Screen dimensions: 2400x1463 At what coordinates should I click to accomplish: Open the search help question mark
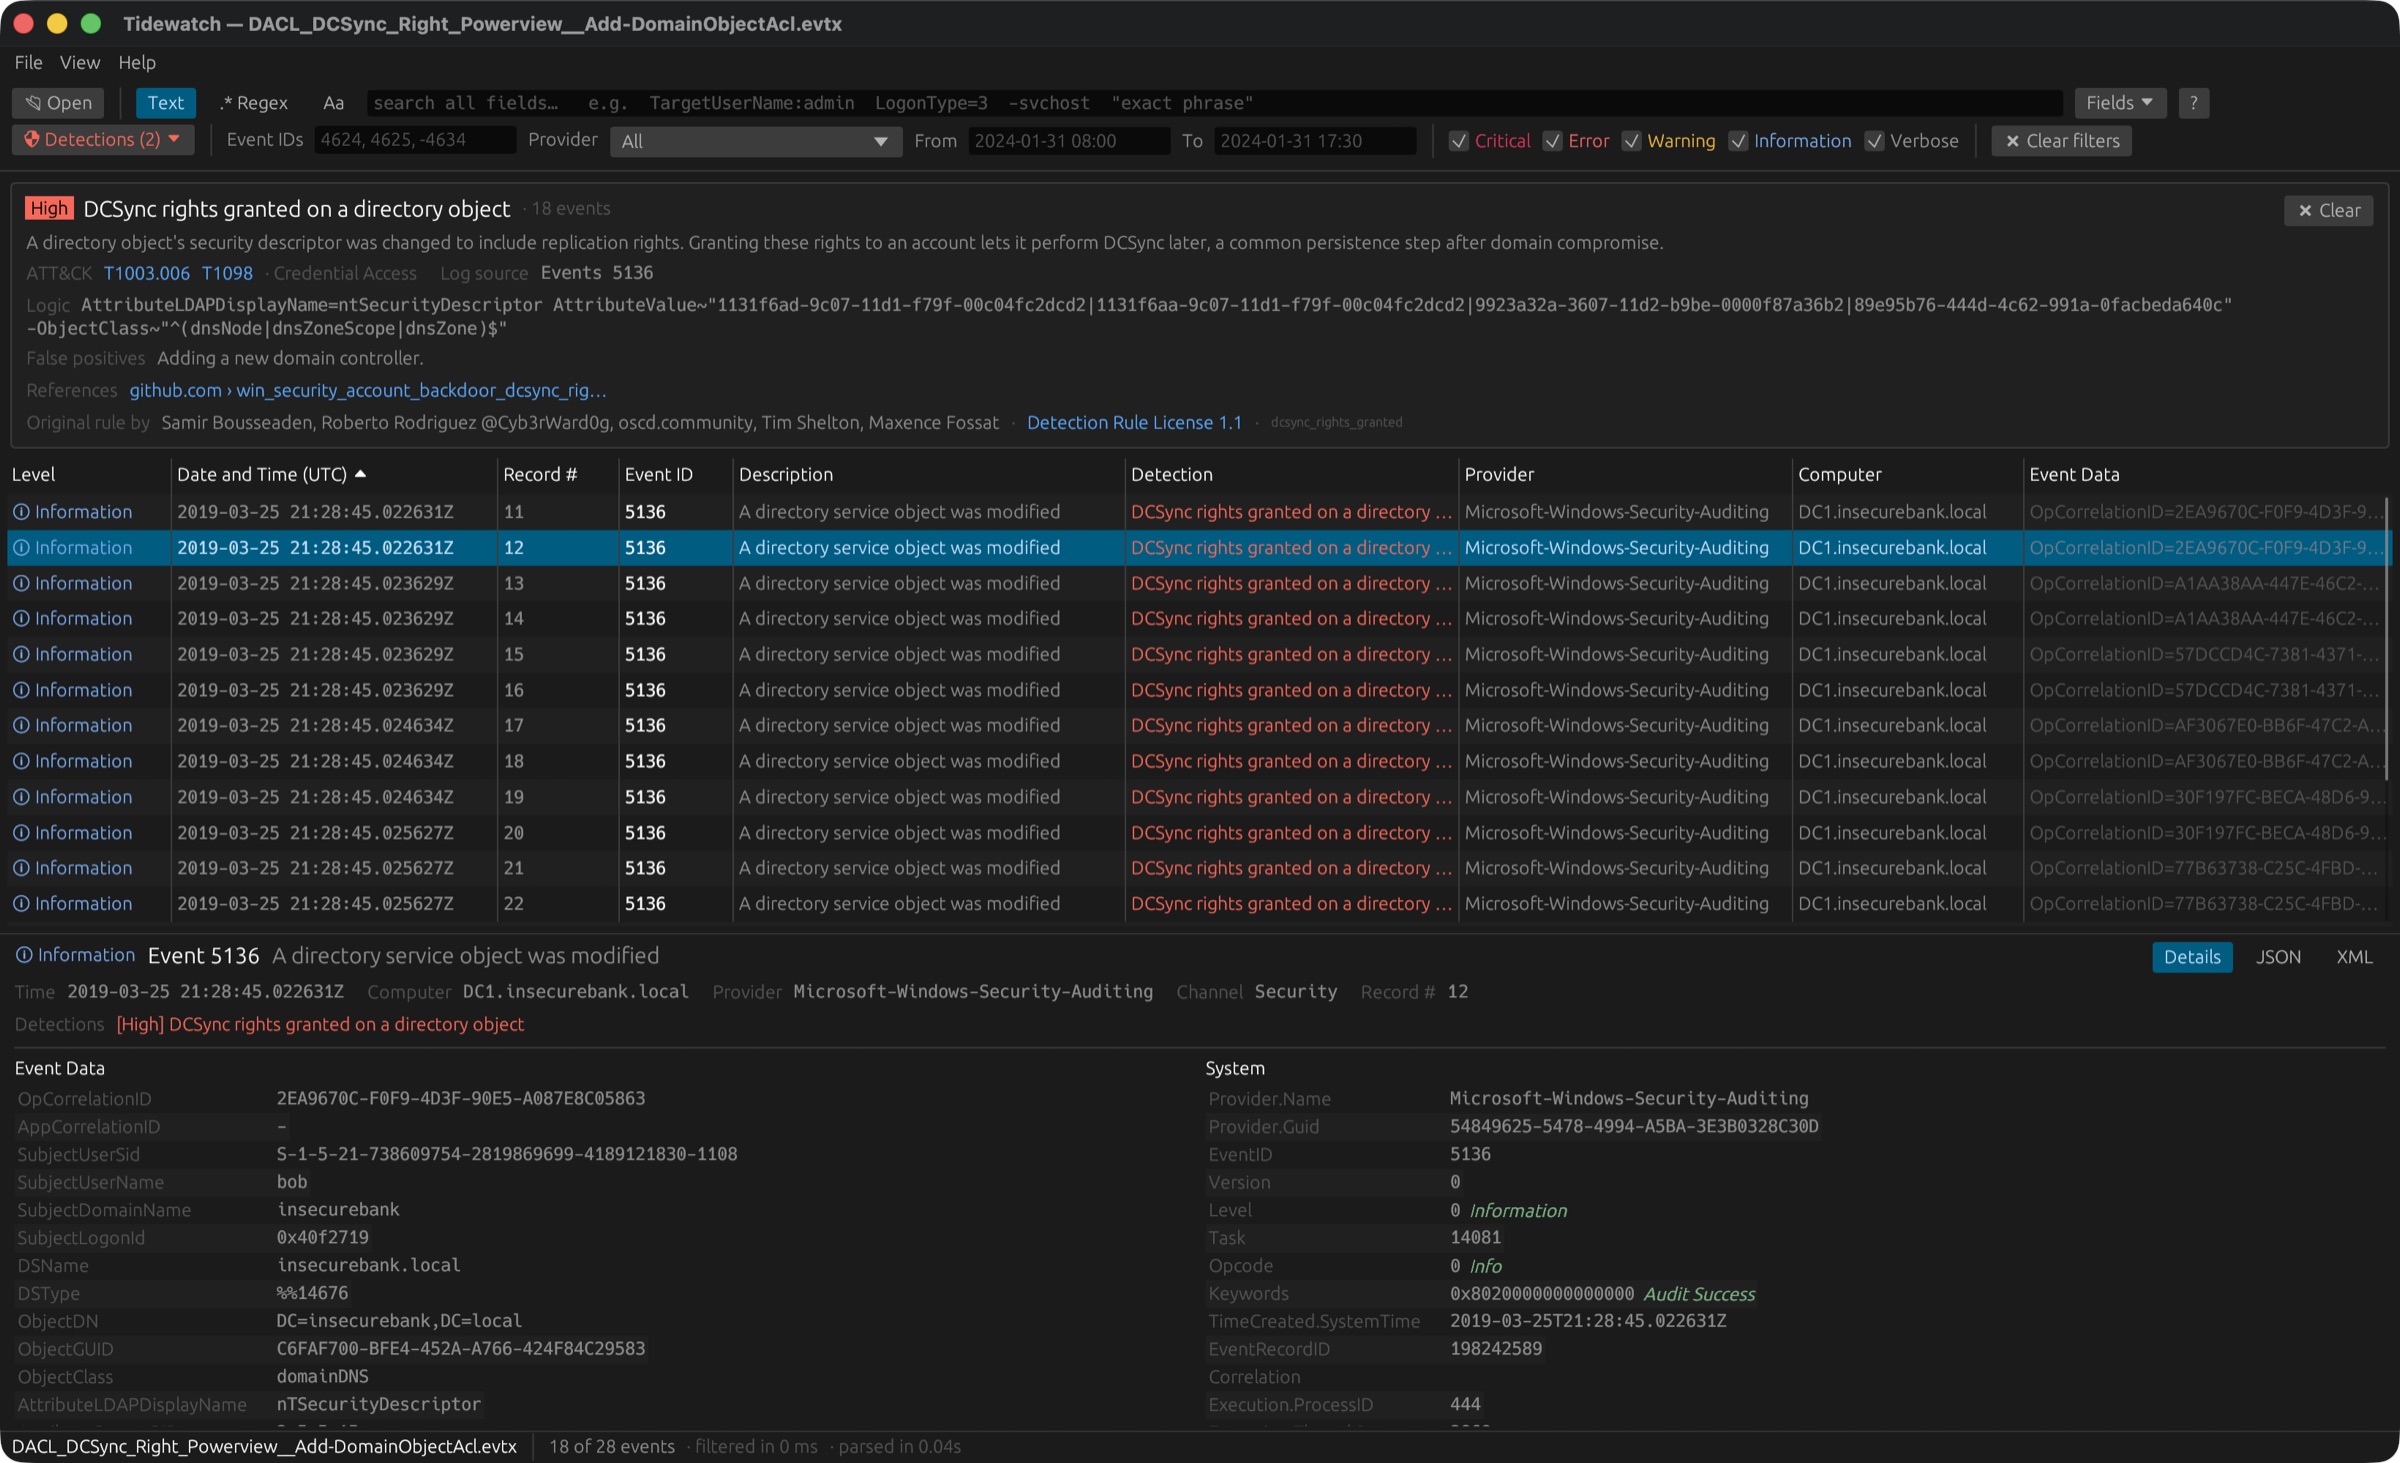pyautogui.click(x=2193, y=103)
